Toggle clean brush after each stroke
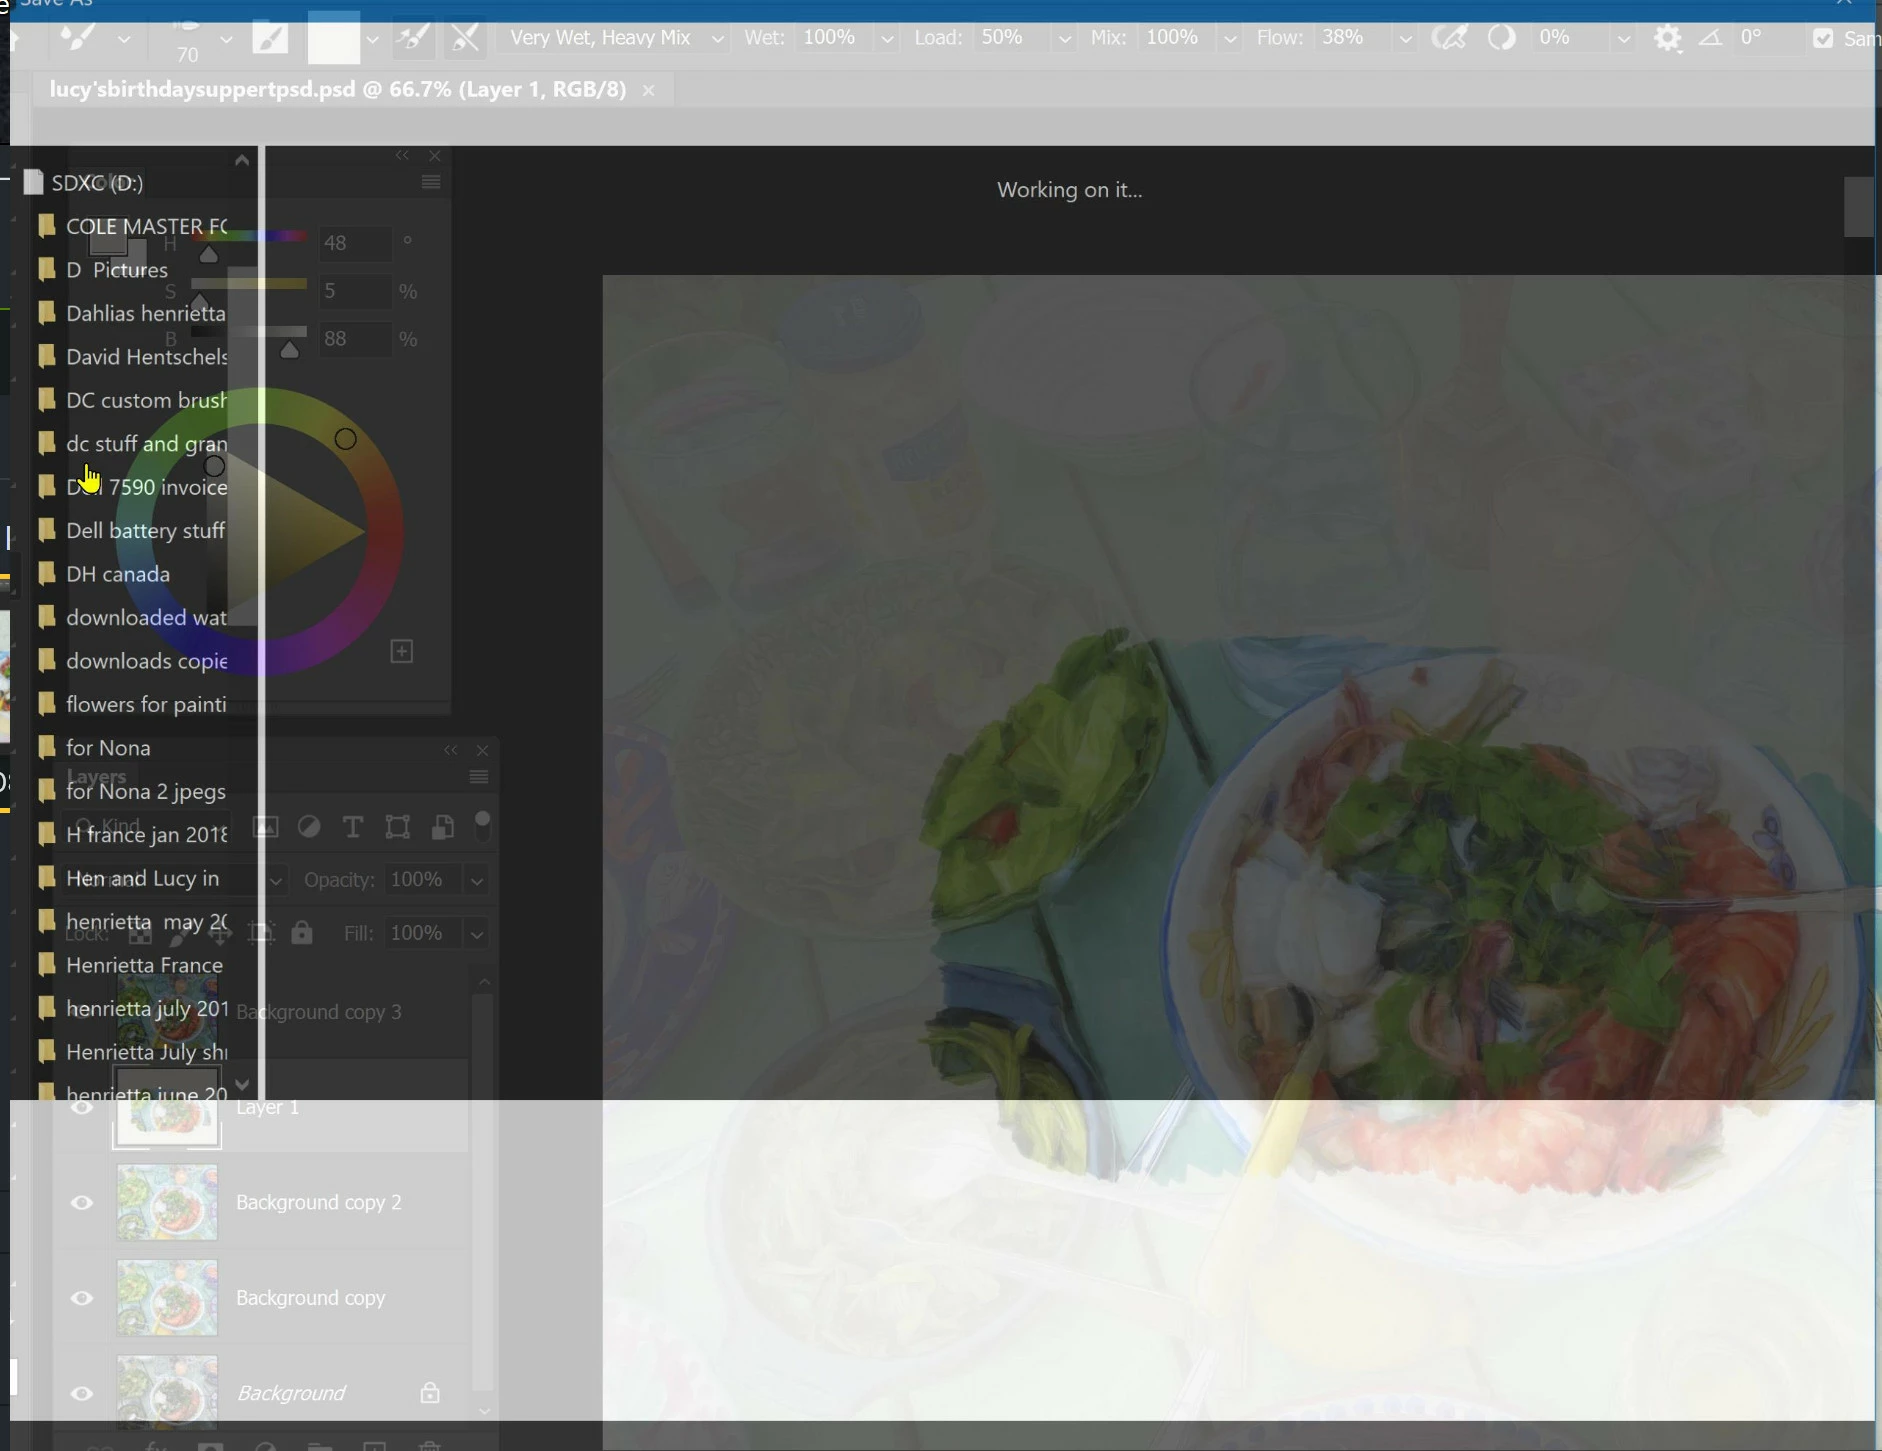 pyautogui.click(x=465, y=39)
